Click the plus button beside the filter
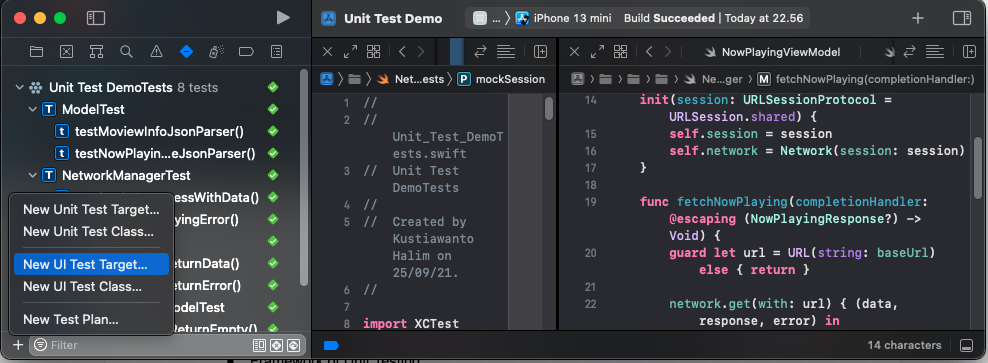The height and width of the screenshot is (363, 988). (18, 345)
